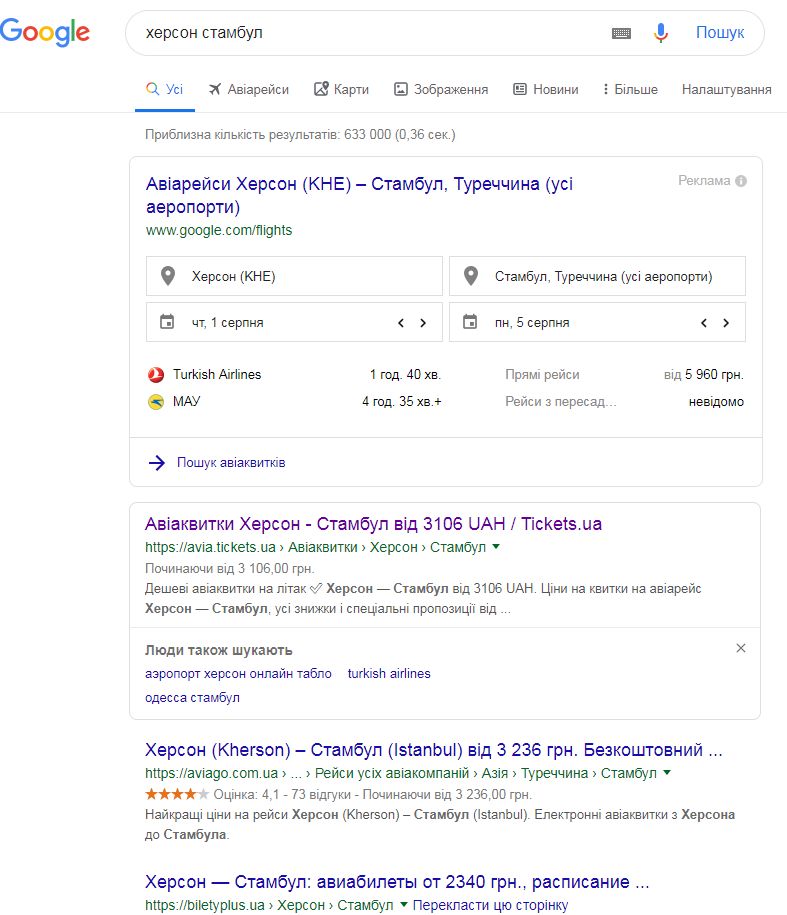Search аэропорт херсон онлайн табло suggestion
The height and width of the screenshot is (915, 787).
(238, 673)
